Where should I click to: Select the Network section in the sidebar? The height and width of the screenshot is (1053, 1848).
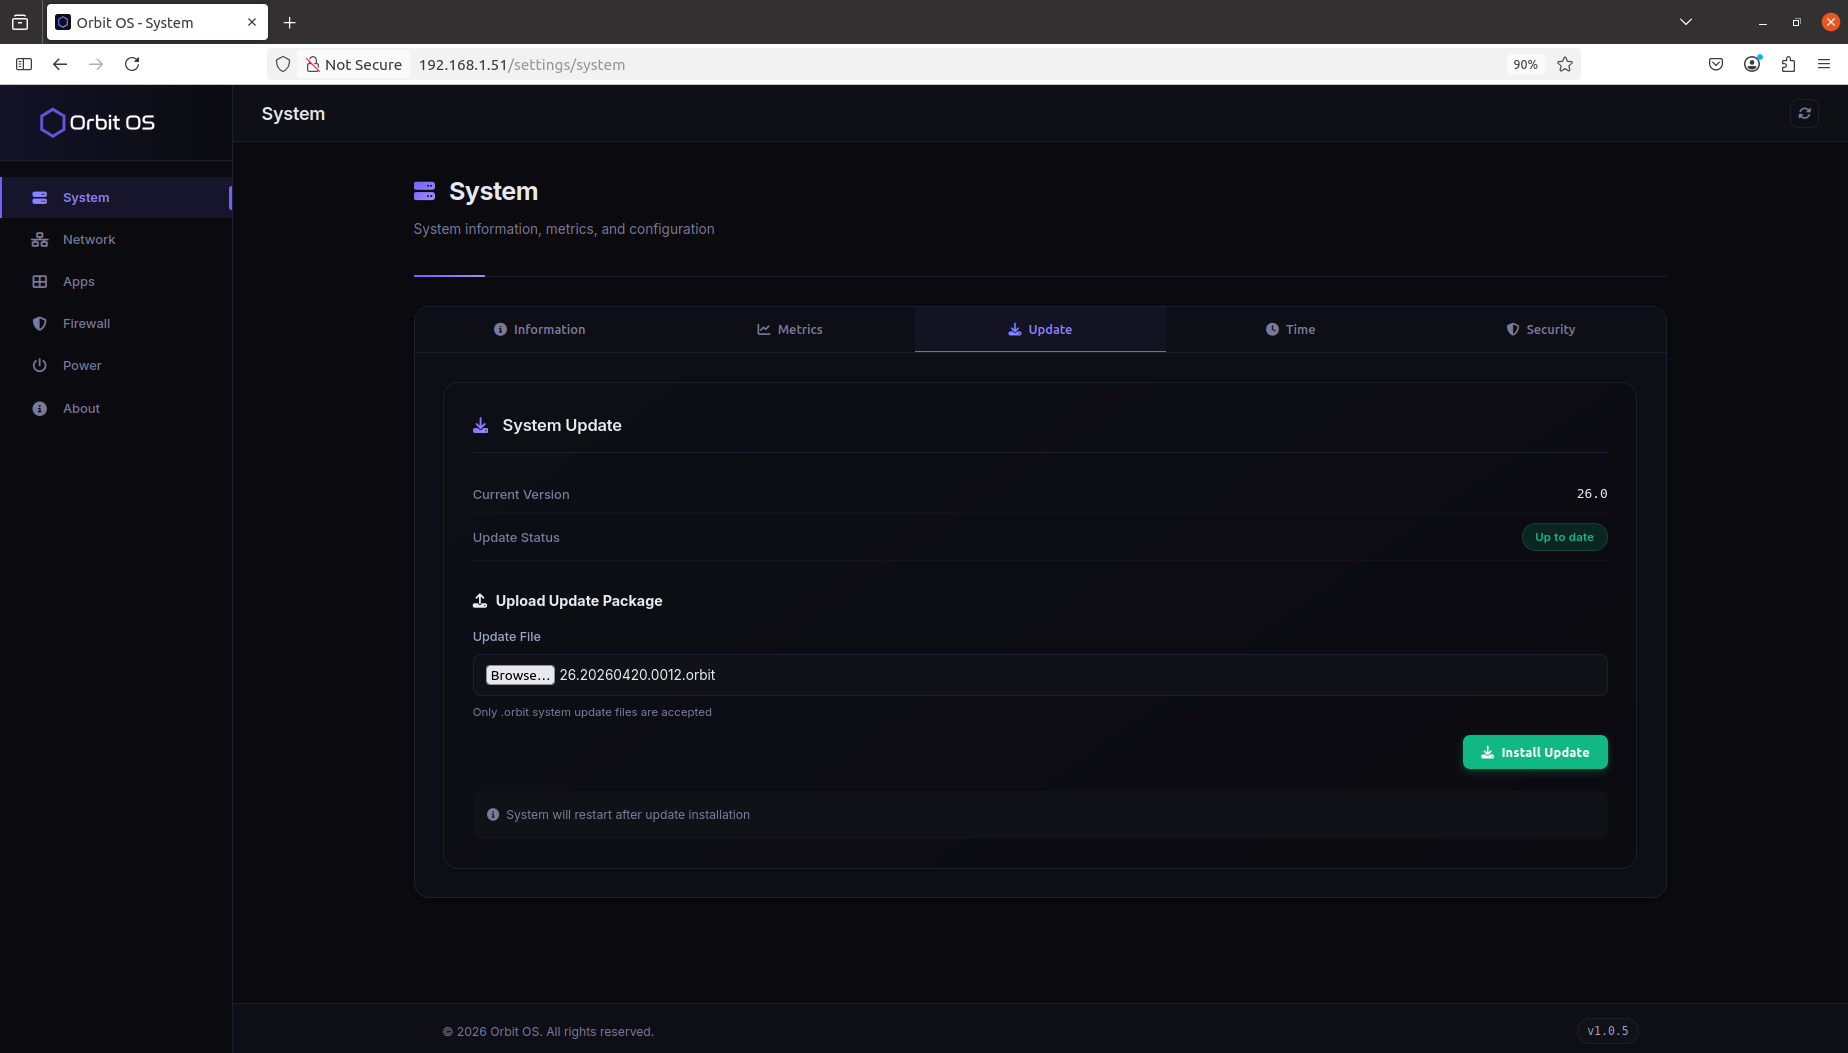pyautogui.click(x=88, y=239)
